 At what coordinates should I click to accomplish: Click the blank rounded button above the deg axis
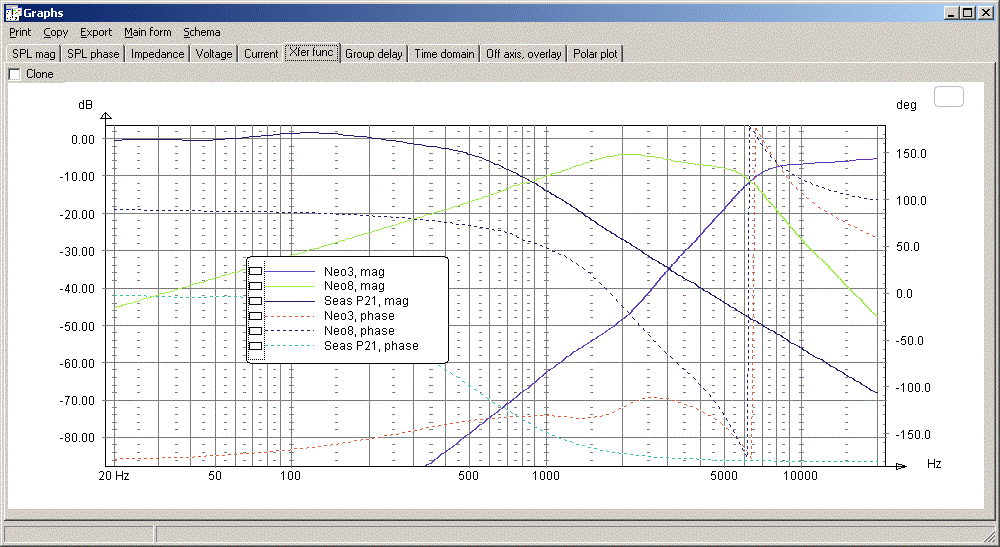948,96
